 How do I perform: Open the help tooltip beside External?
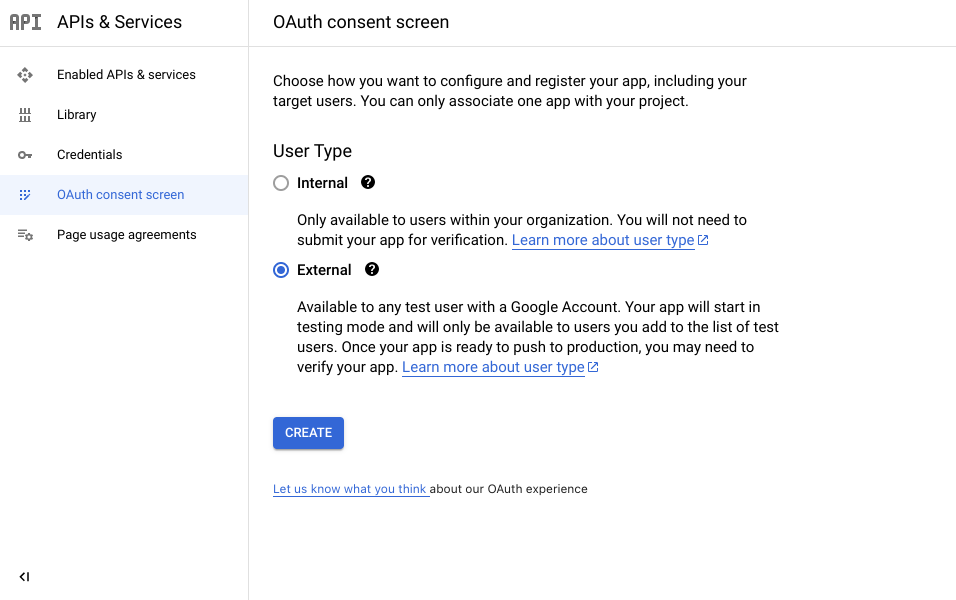[372, 270]
